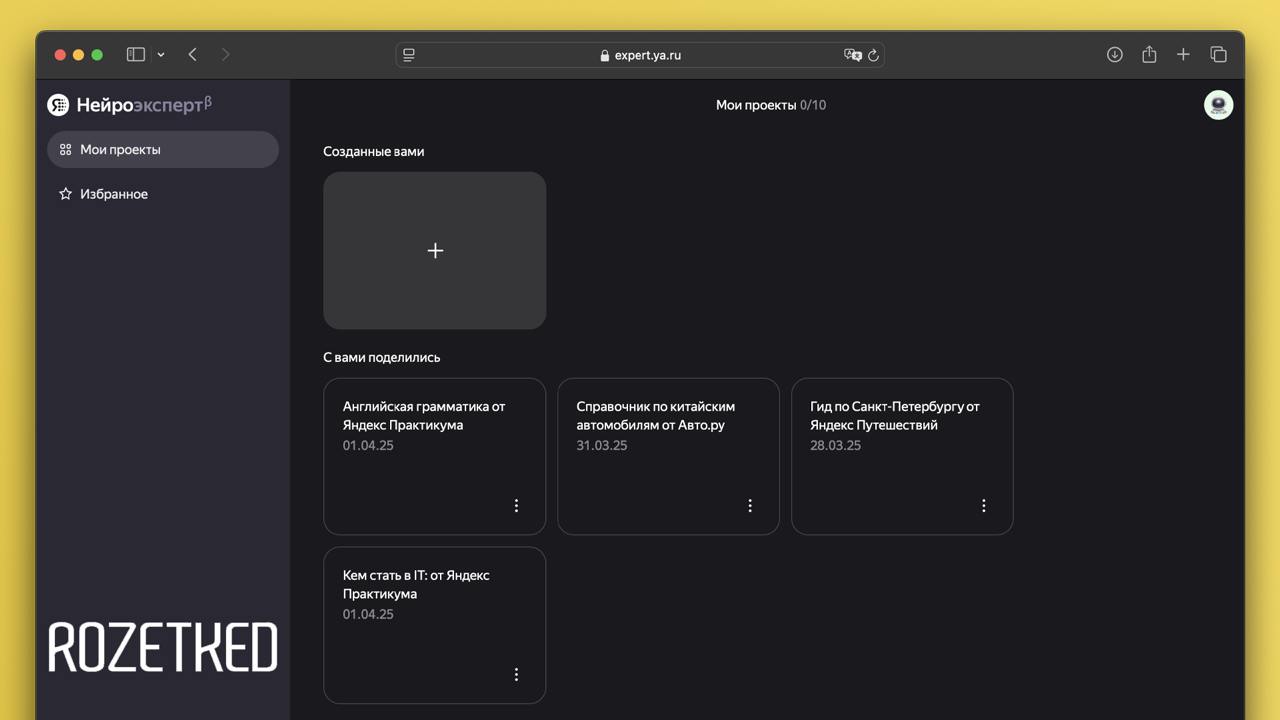Click the star icon beside Избранное
Image resolution: width=1280 pixels, height=720 pixels.
tap(65, 194)
